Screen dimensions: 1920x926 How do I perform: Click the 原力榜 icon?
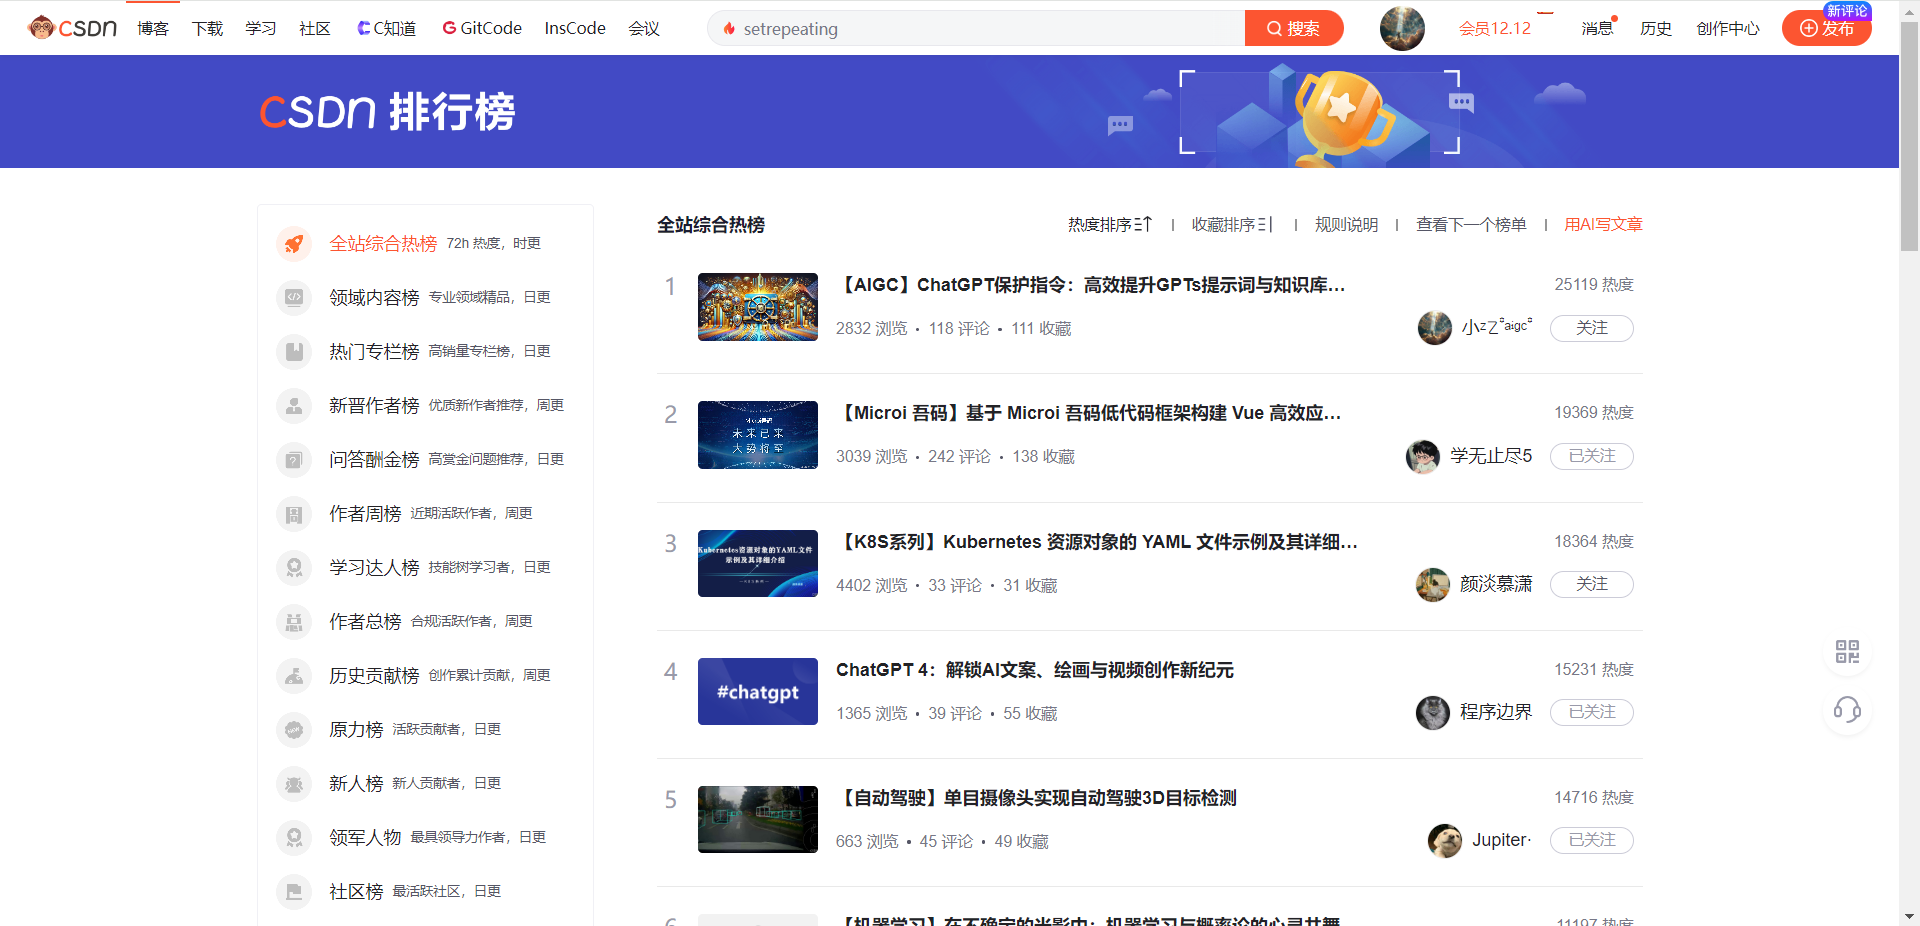[294, 729]
